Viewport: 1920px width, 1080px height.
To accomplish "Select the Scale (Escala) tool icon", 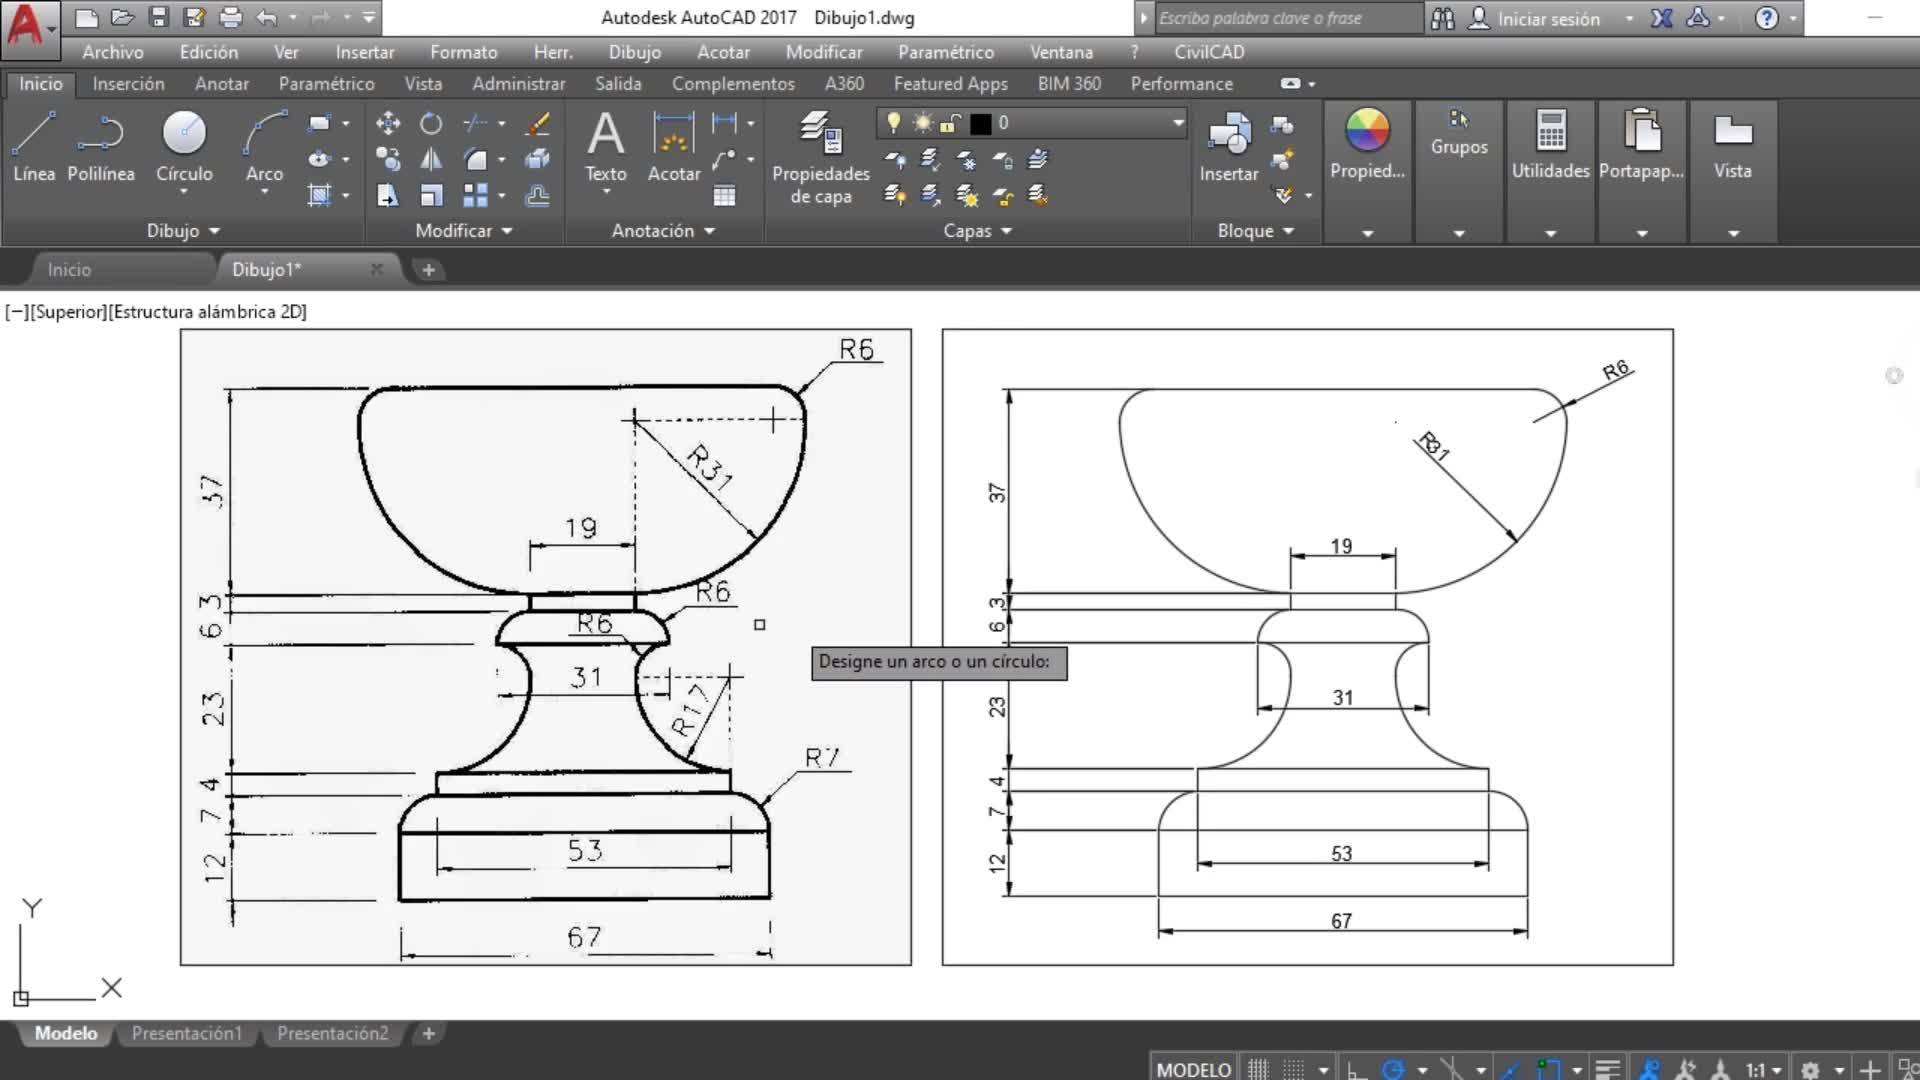I will (431, 195).
